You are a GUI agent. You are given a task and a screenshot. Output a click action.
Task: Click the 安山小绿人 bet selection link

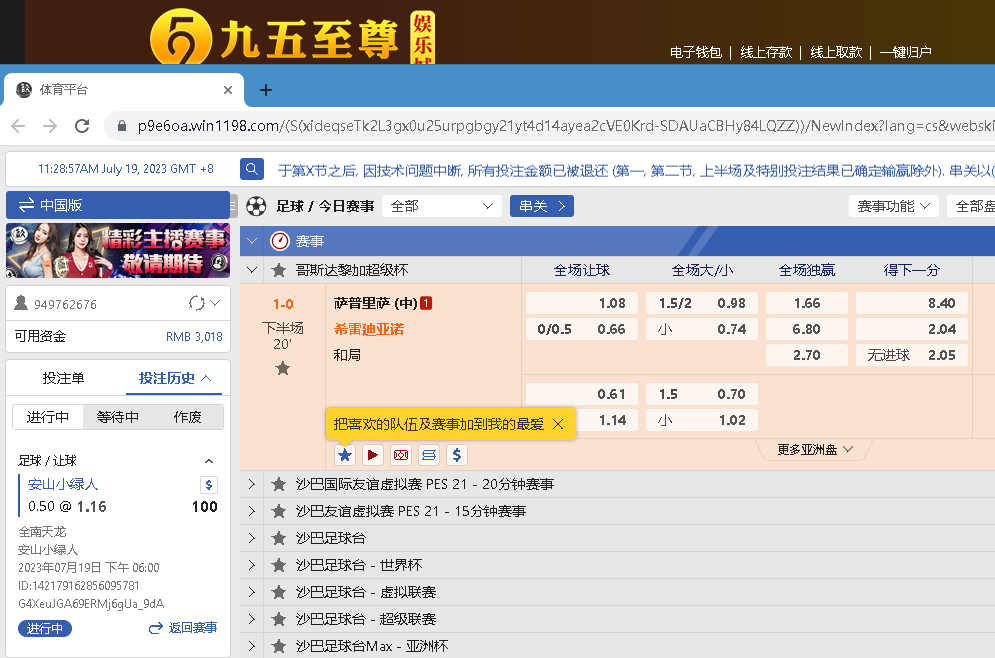[63, 484]
